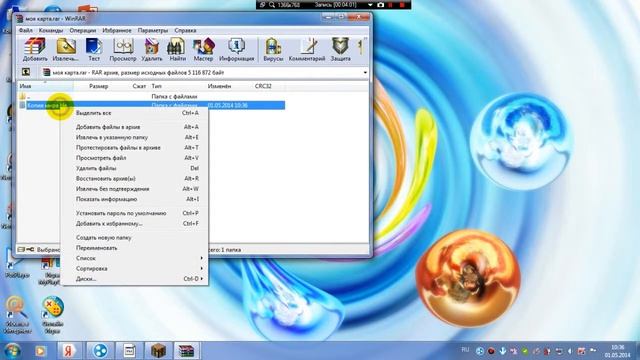Choose Переименовать in context menu
The width and height of the screenshot is (640, 360).
click(x=135, y=248)
